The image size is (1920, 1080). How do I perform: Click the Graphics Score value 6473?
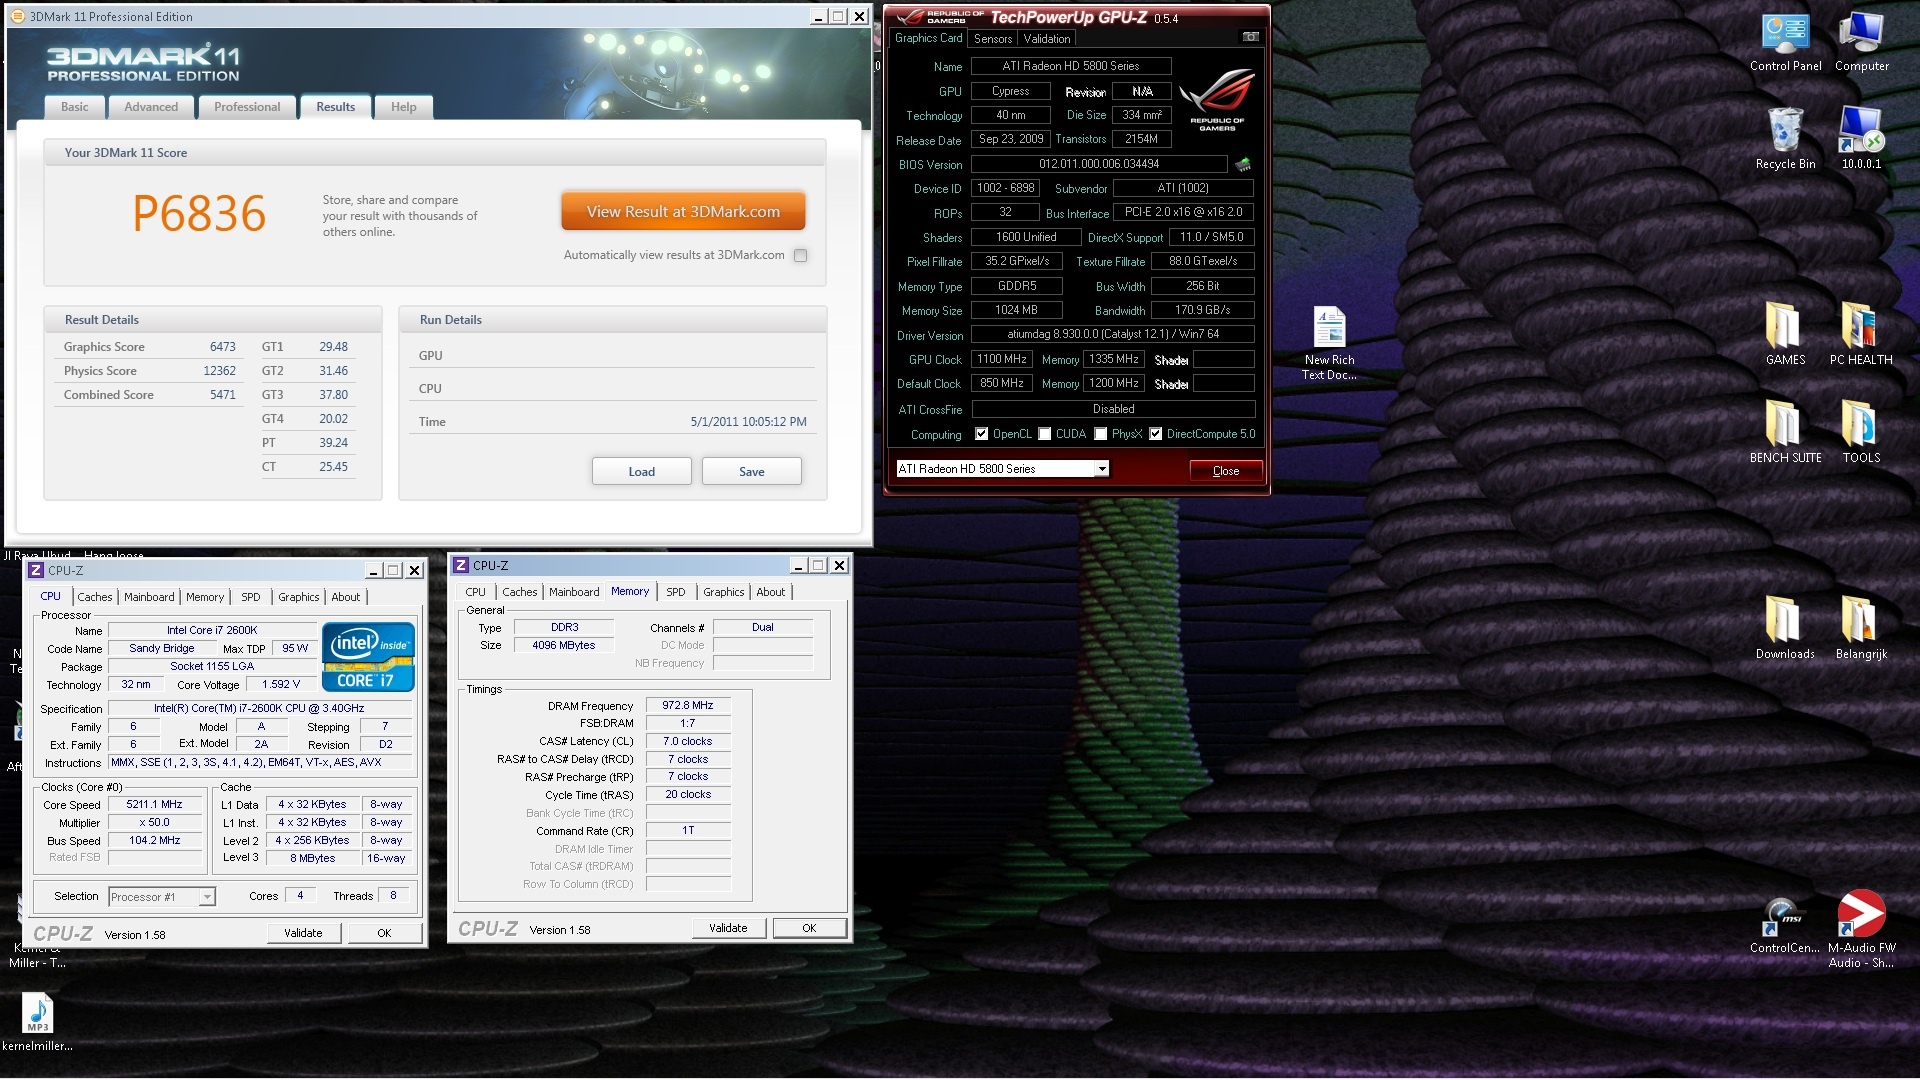(x=222, y=347)
